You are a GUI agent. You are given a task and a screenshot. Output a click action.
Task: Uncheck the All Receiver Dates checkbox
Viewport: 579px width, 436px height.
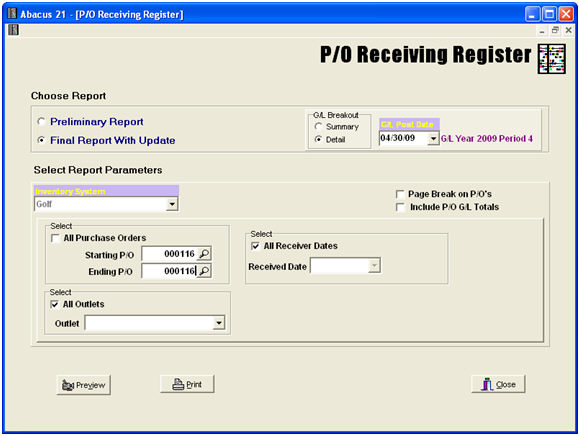[255, 246]
